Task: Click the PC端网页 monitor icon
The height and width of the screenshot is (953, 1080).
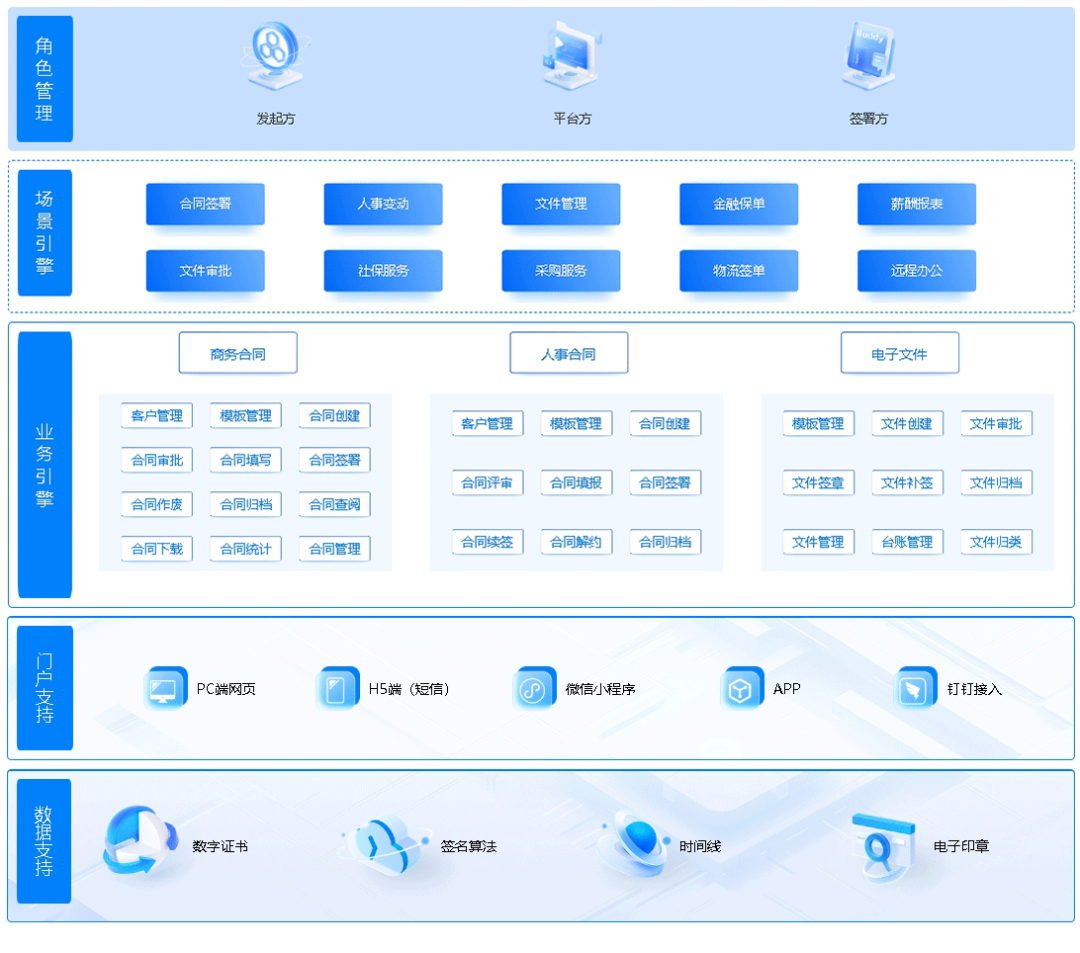Action: point(165,688)
